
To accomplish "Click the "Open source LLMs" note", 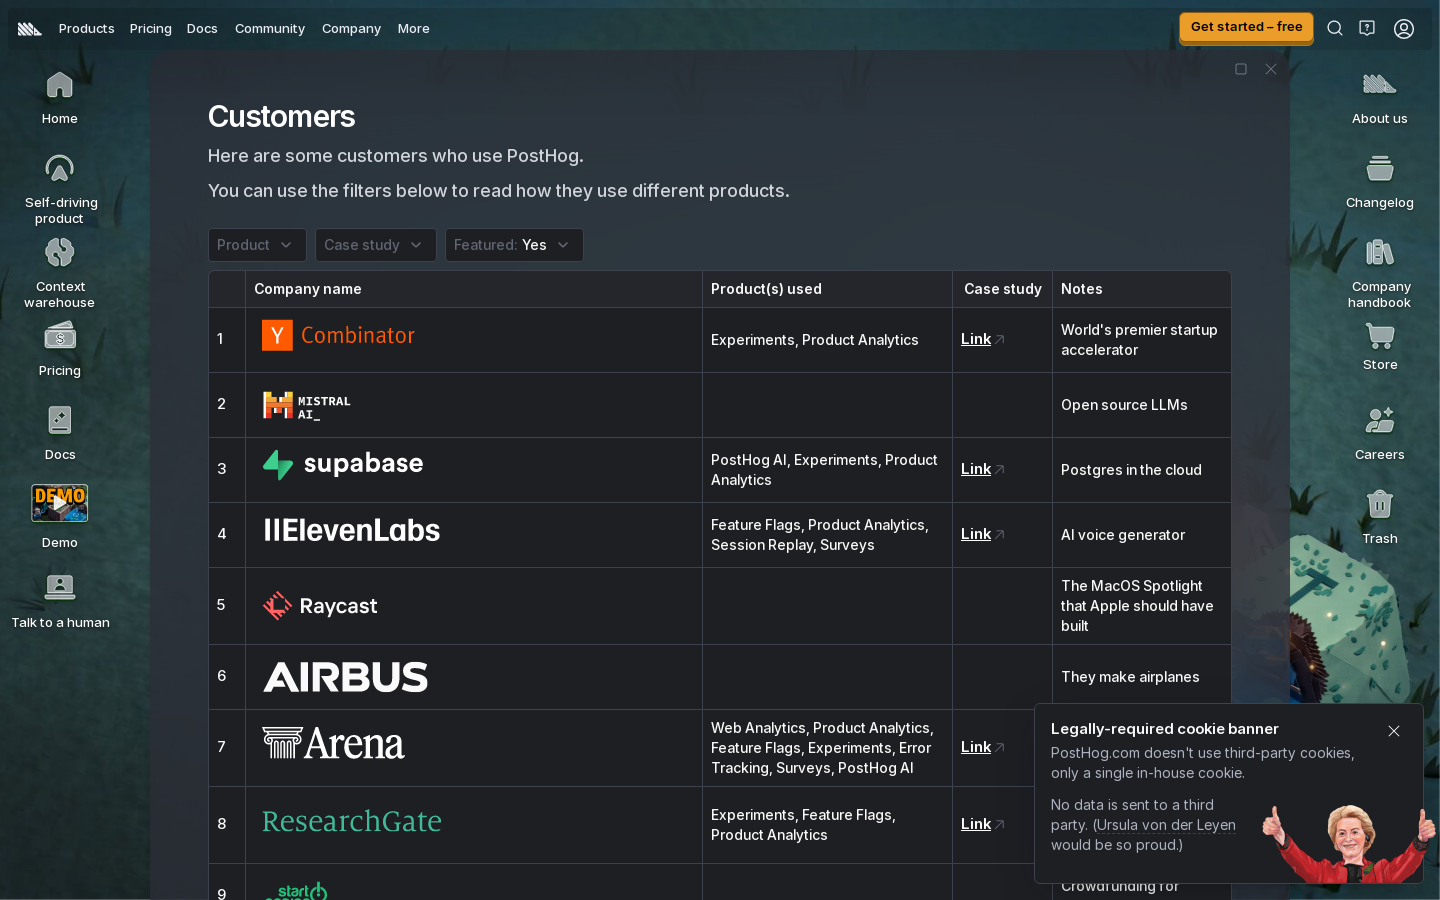I will 1124,405.
